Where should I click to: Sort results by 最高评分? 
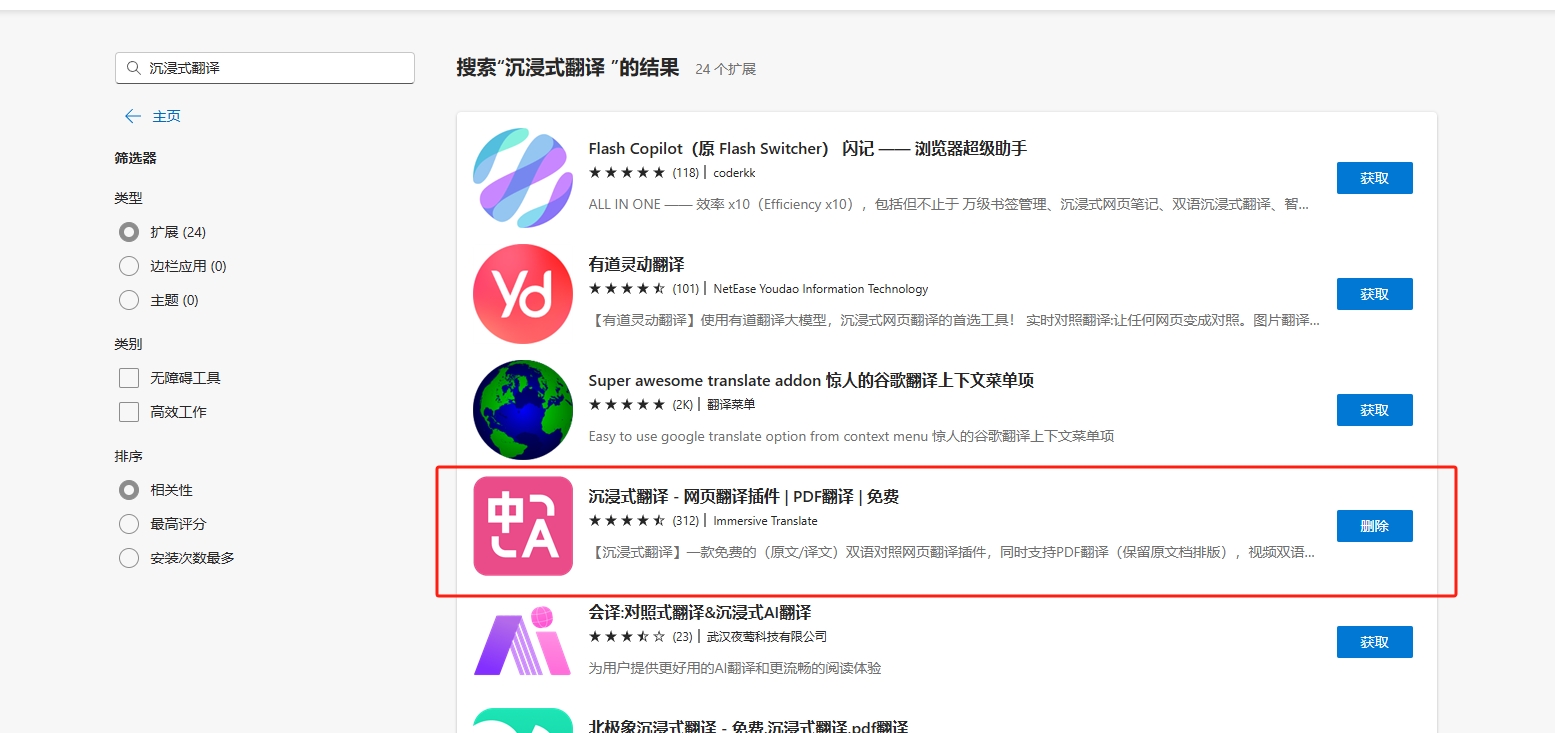coord(129,524)
